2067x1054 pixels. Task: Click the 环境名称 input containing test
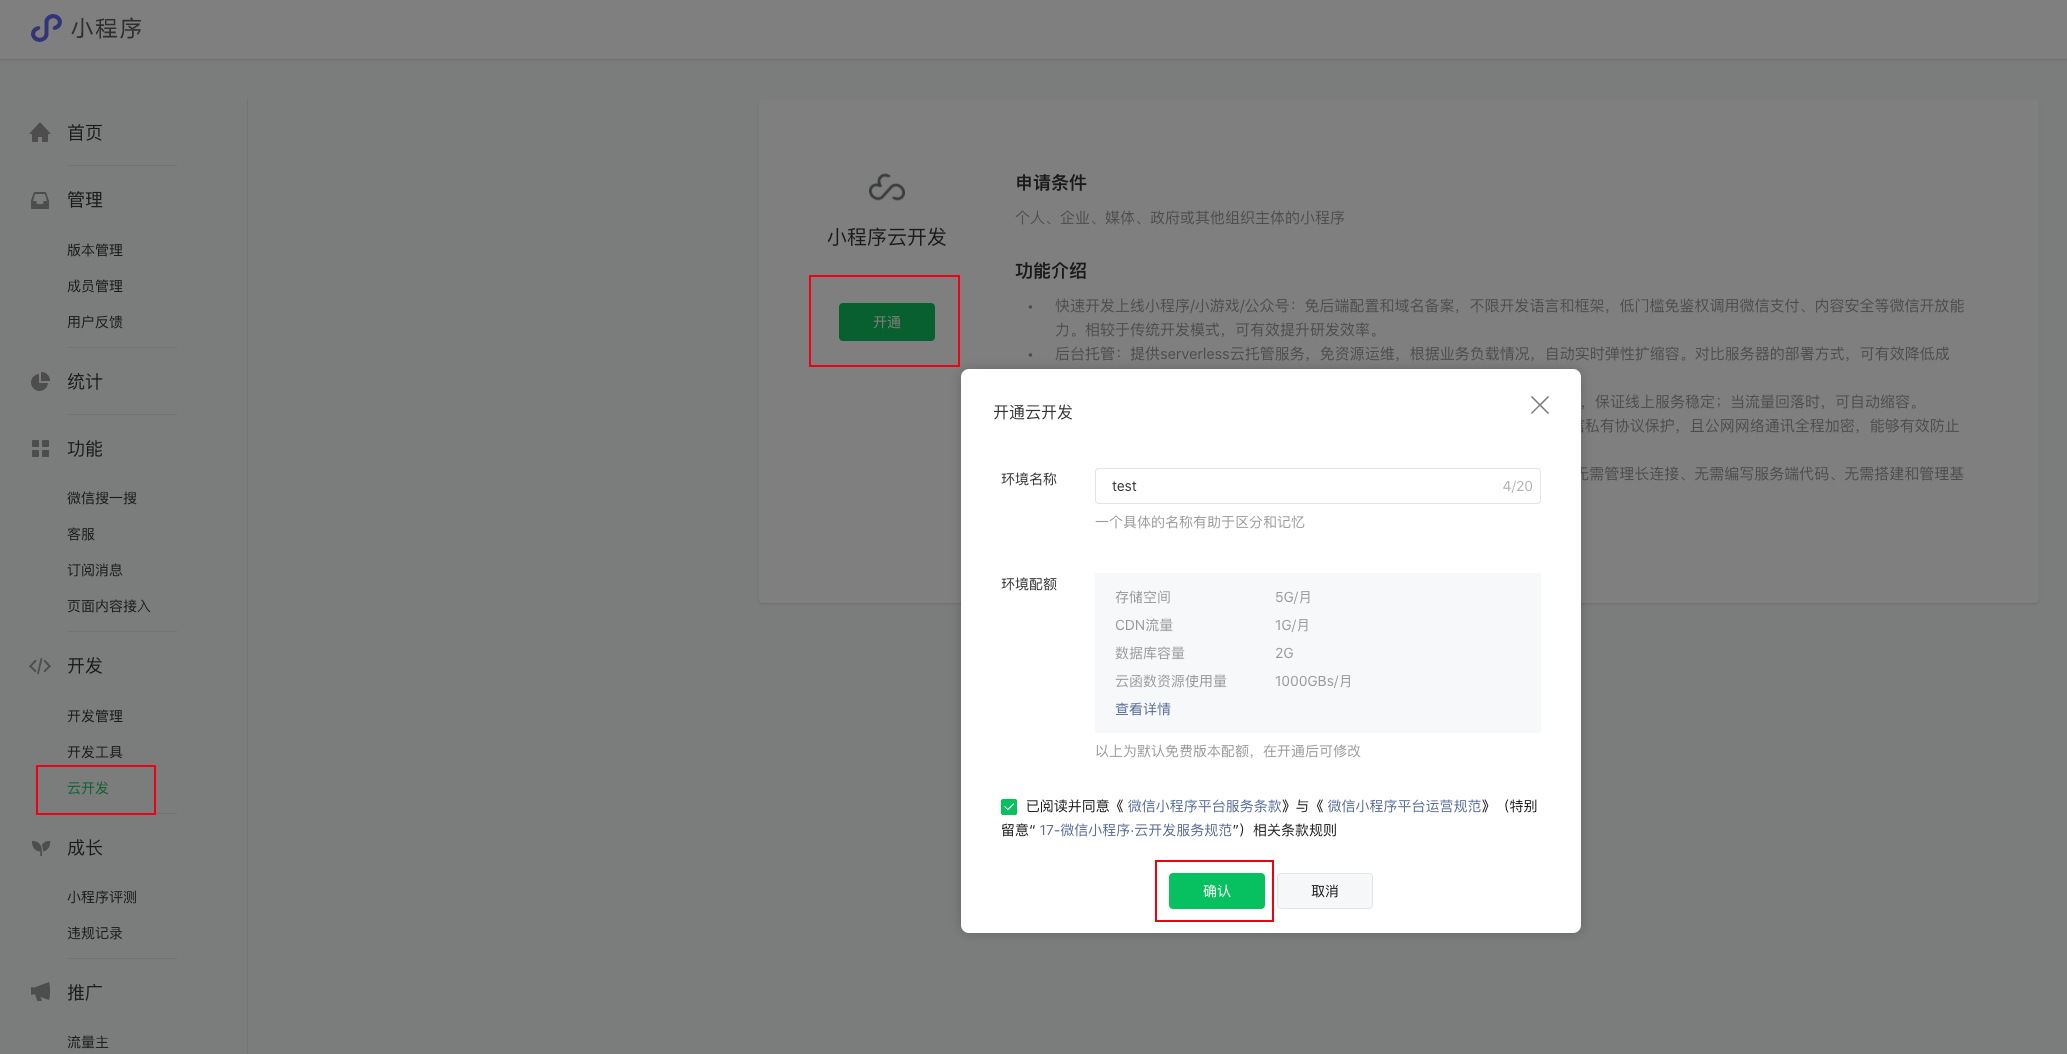coord(1318,486)
